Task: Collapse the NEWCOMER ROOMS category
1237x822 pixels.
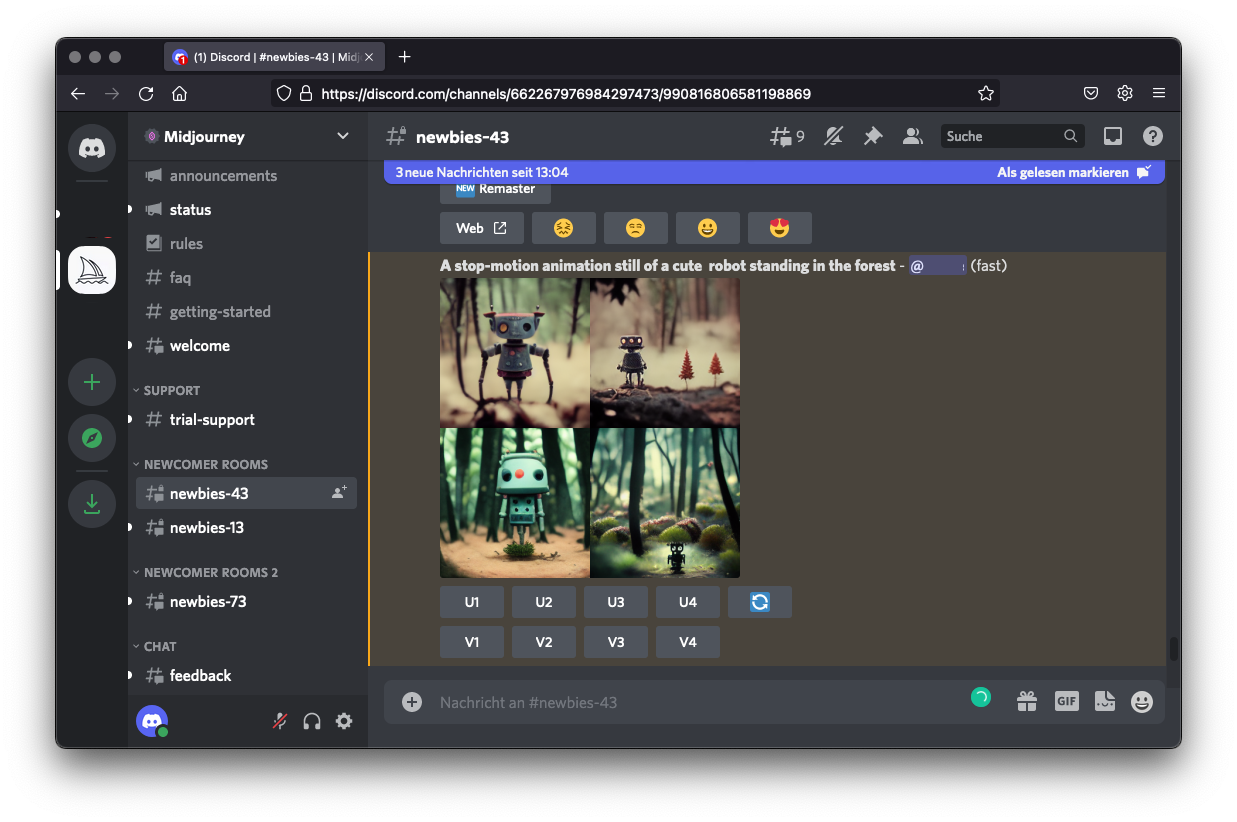Action: pos(205,464)
